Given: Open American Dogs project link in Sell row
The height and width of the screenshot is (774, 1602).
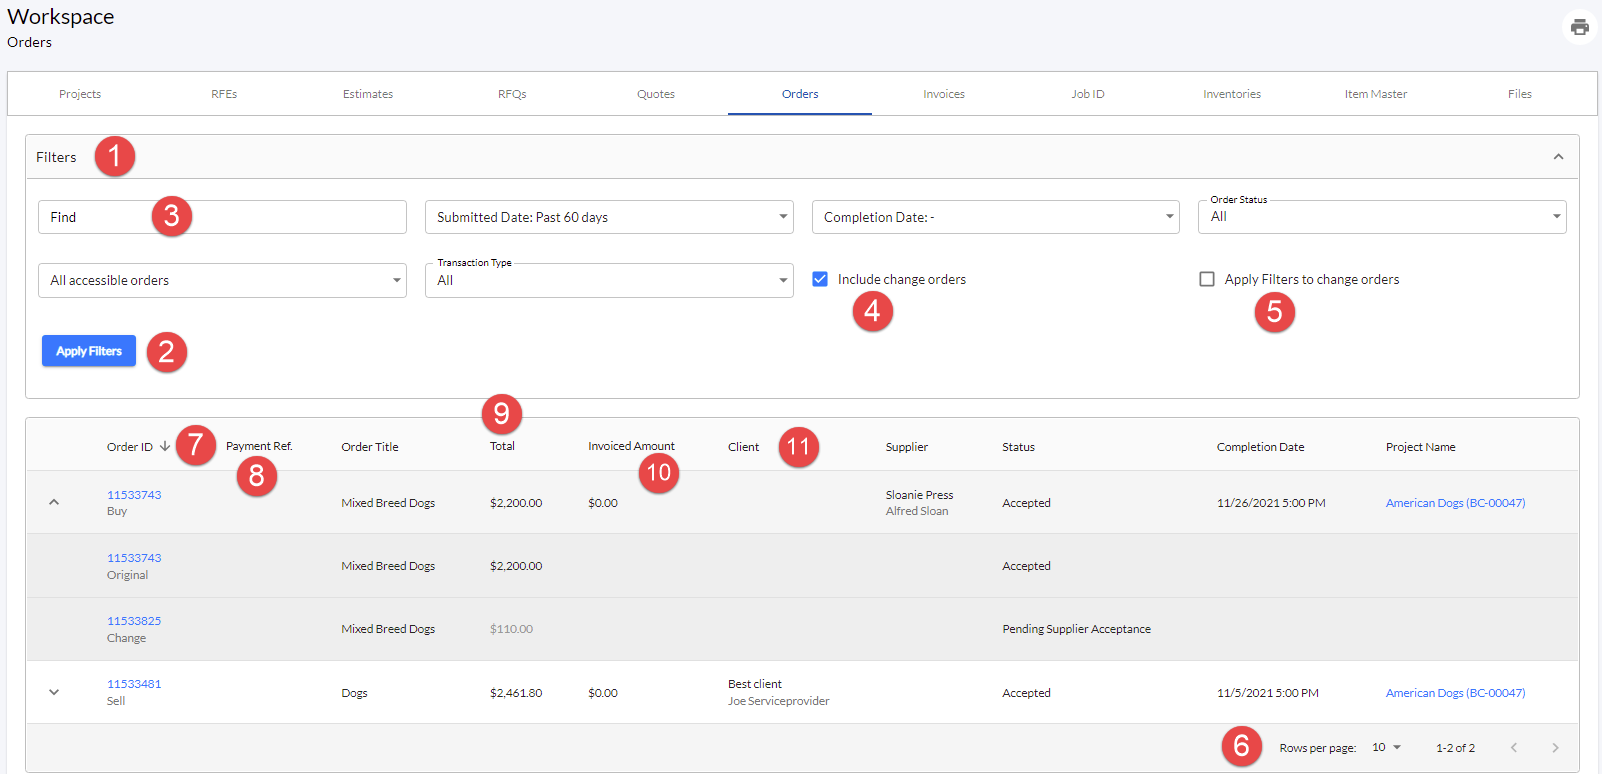Looking at the screenshot, I should (1455, 693).
